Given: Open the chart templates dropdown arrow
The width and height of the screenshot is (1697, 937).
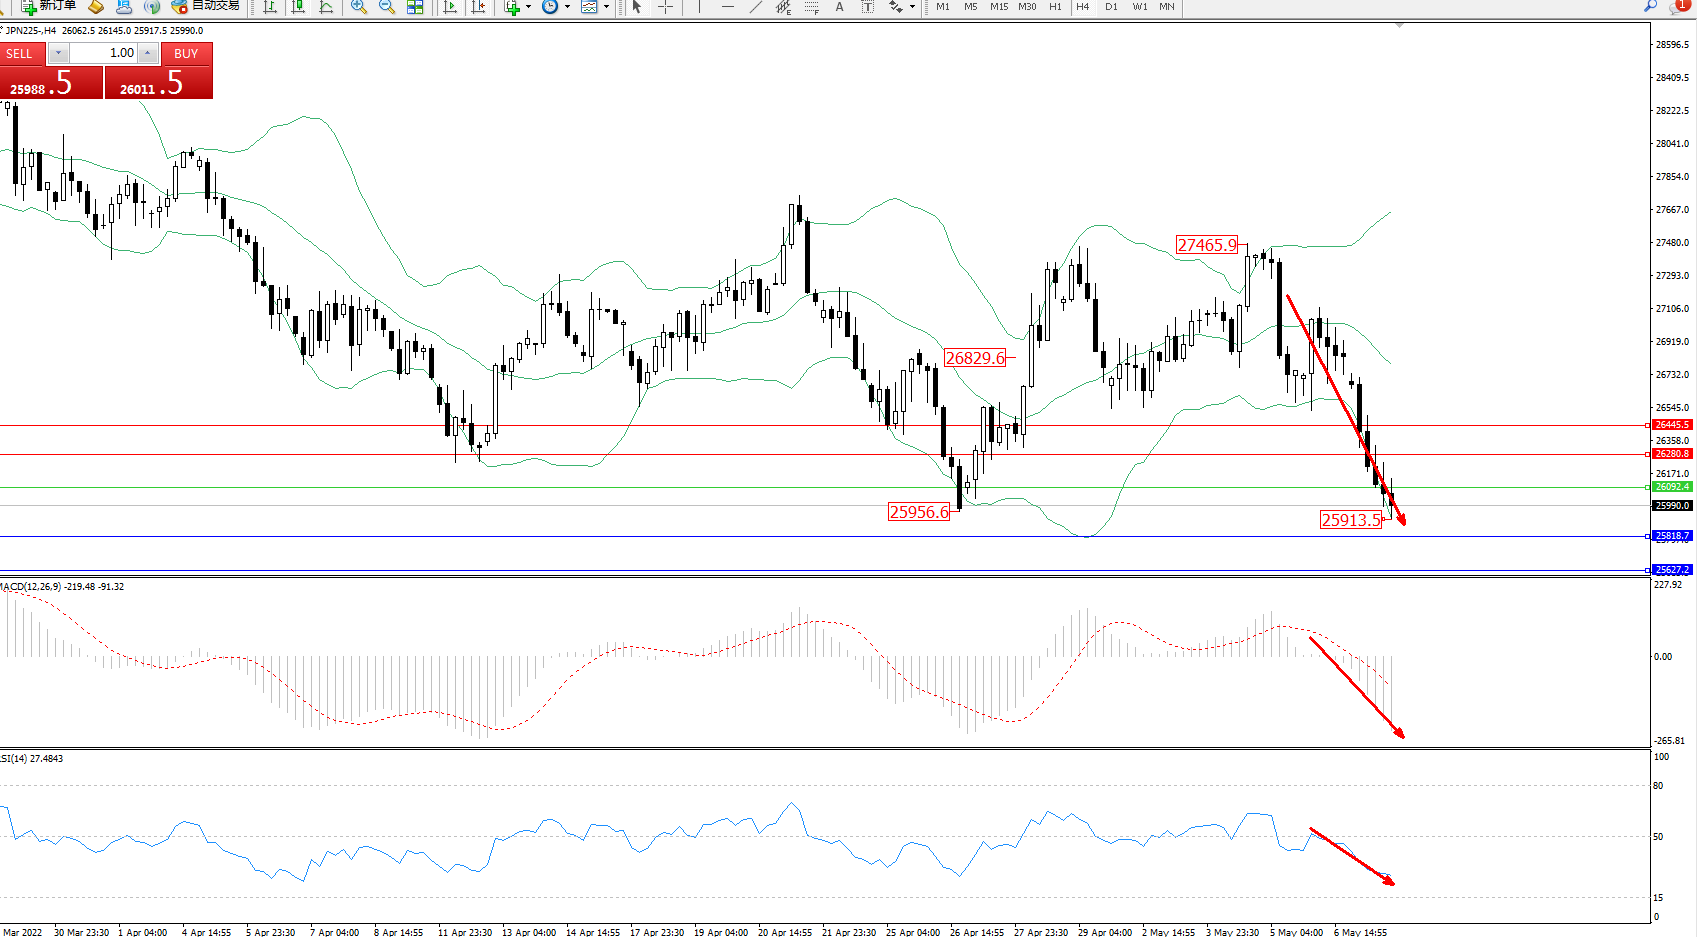Looking at the screenshot, I should coord(606,7).
